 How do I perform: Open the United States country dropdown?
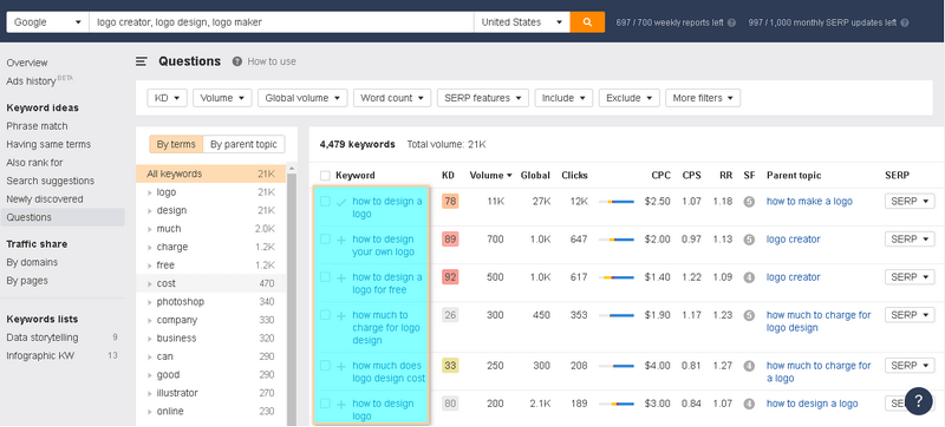[x=522, y=22]
